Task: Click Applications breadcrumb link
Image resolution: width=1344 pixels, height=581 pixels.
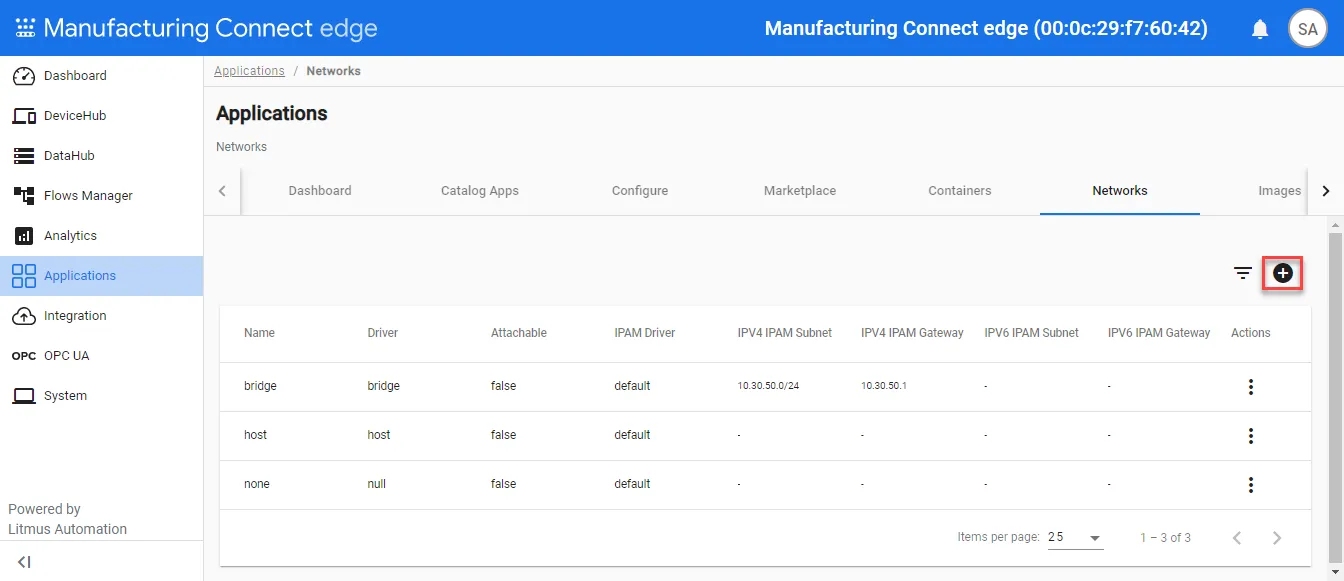Action: (x=249, y=71)
